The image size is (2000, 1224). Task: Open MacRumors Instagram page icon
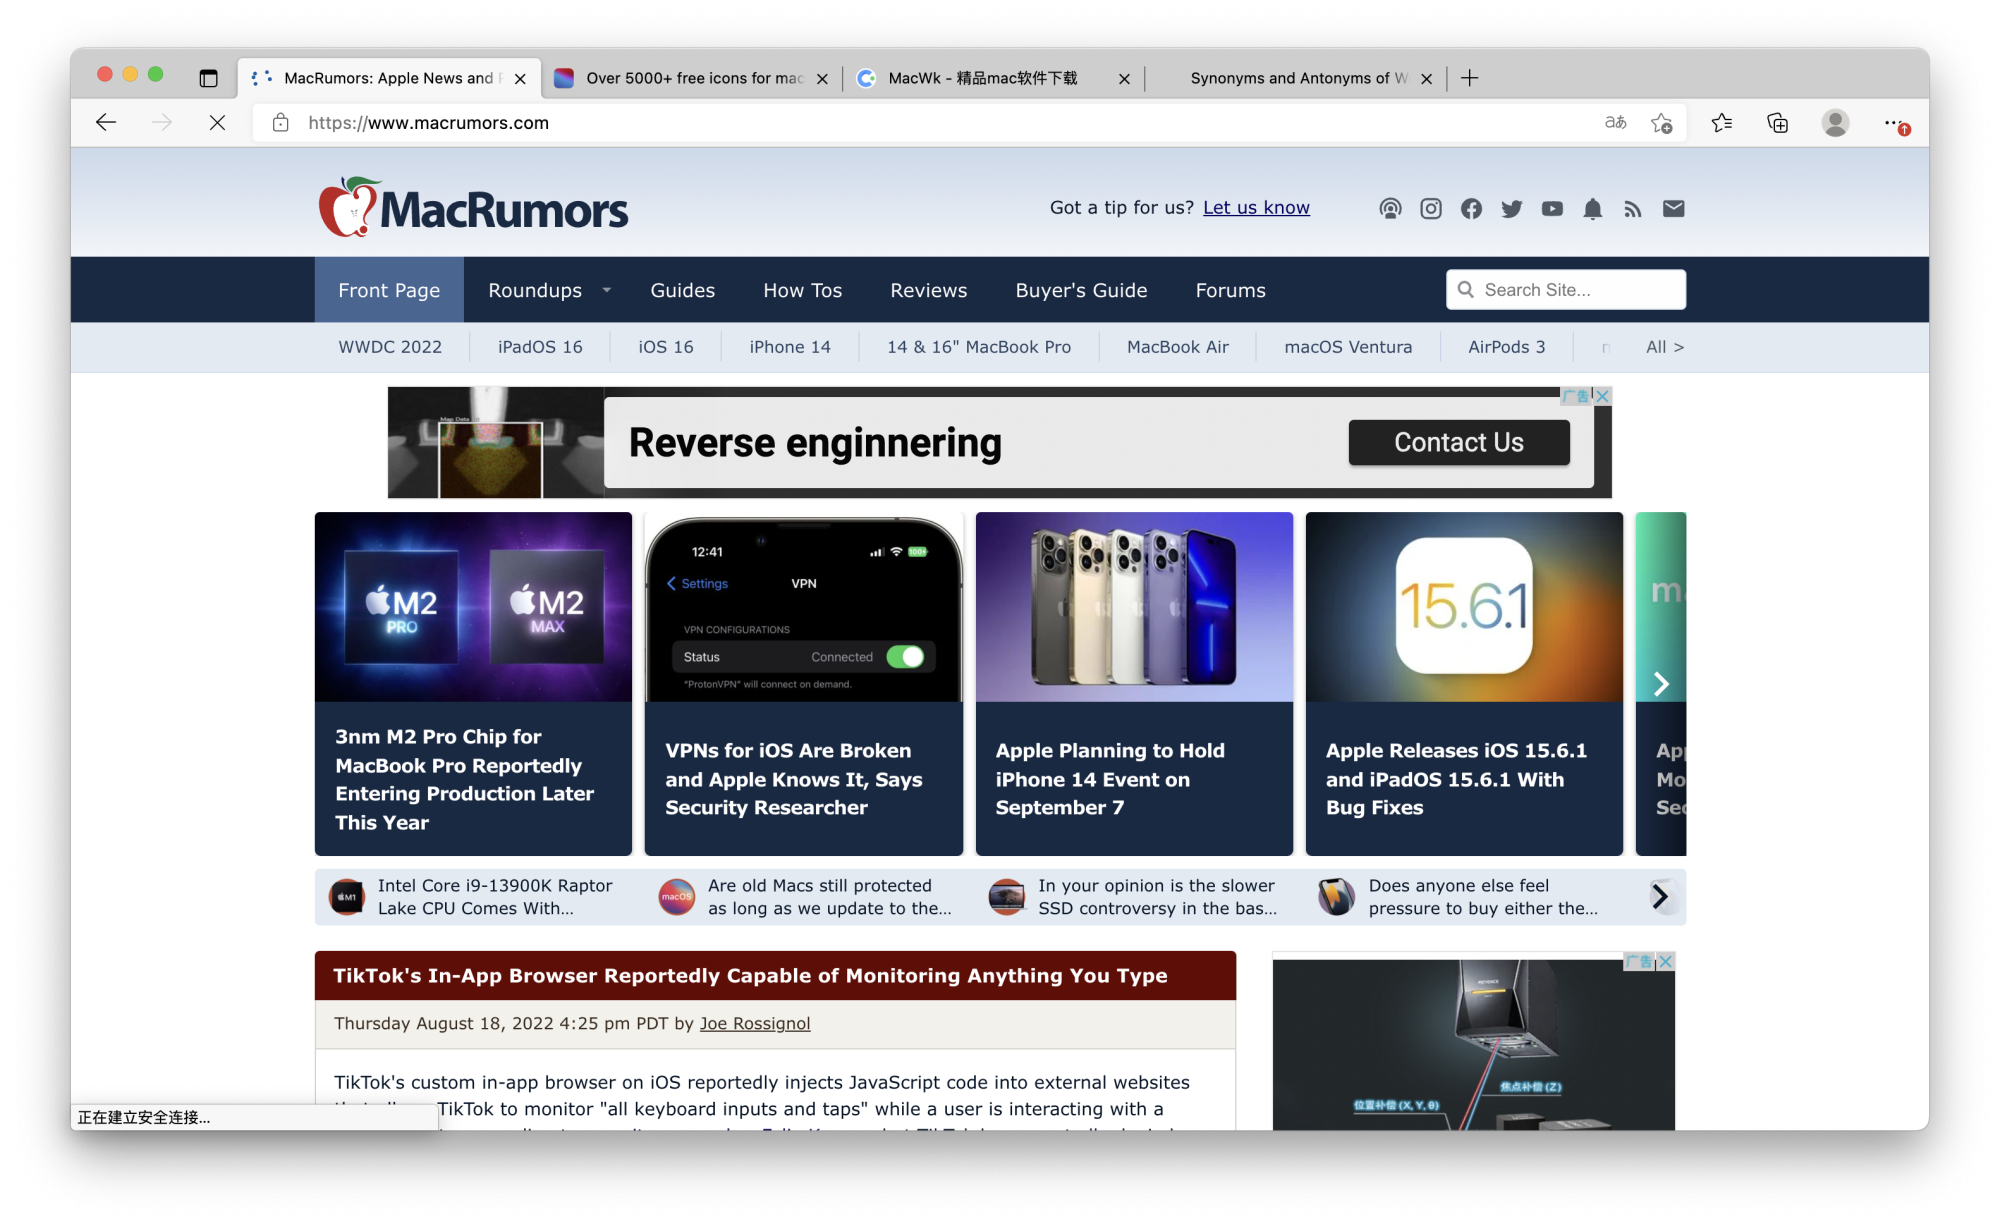pyautogui.click(x=1431, y=208)
